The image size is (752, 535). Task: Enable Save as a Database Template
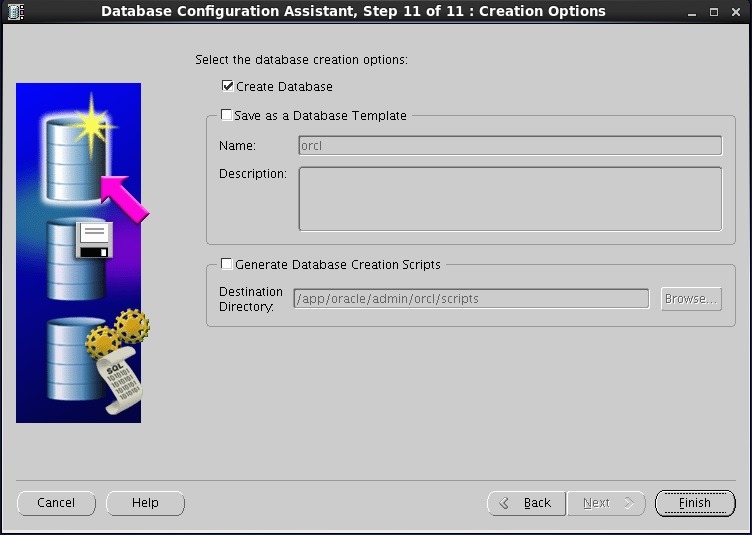click(226, 115)
